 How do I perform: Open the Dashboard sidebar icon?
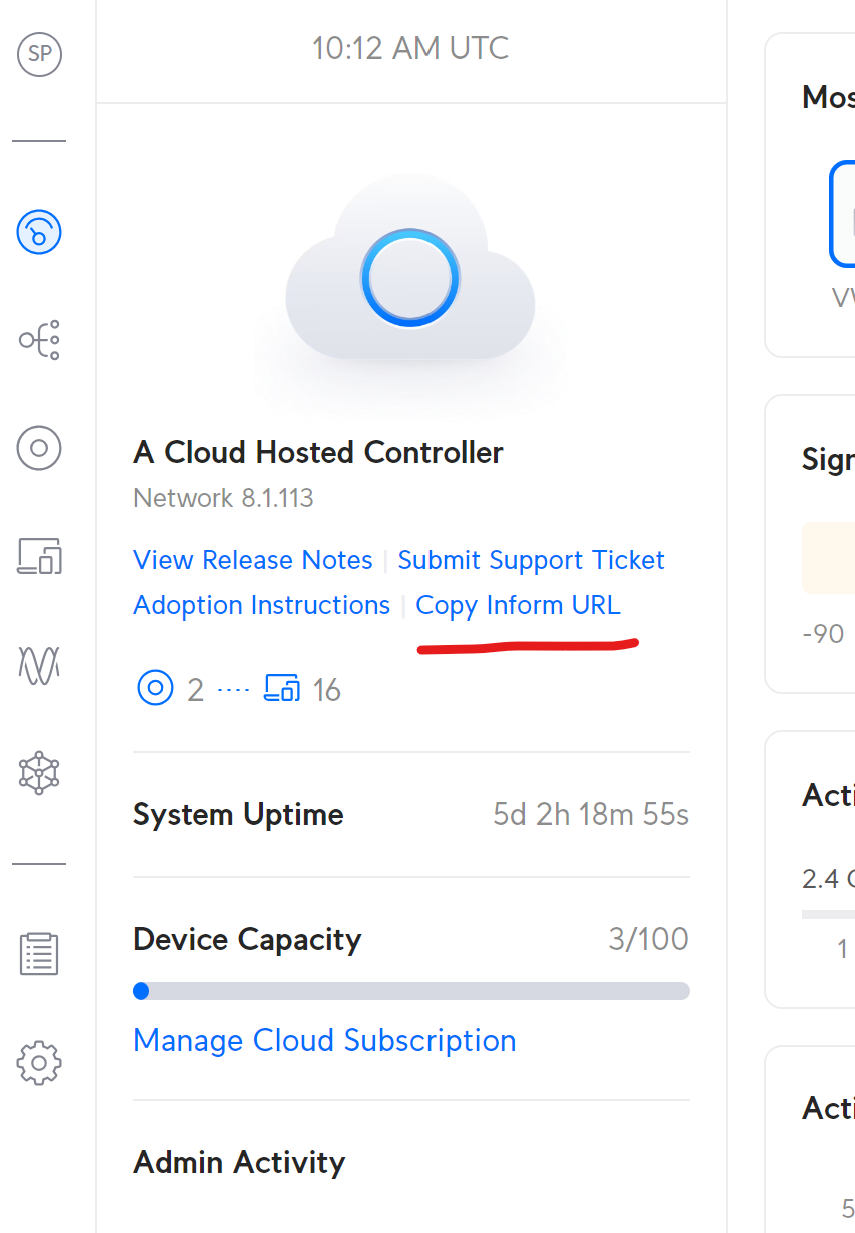point(39,233)
